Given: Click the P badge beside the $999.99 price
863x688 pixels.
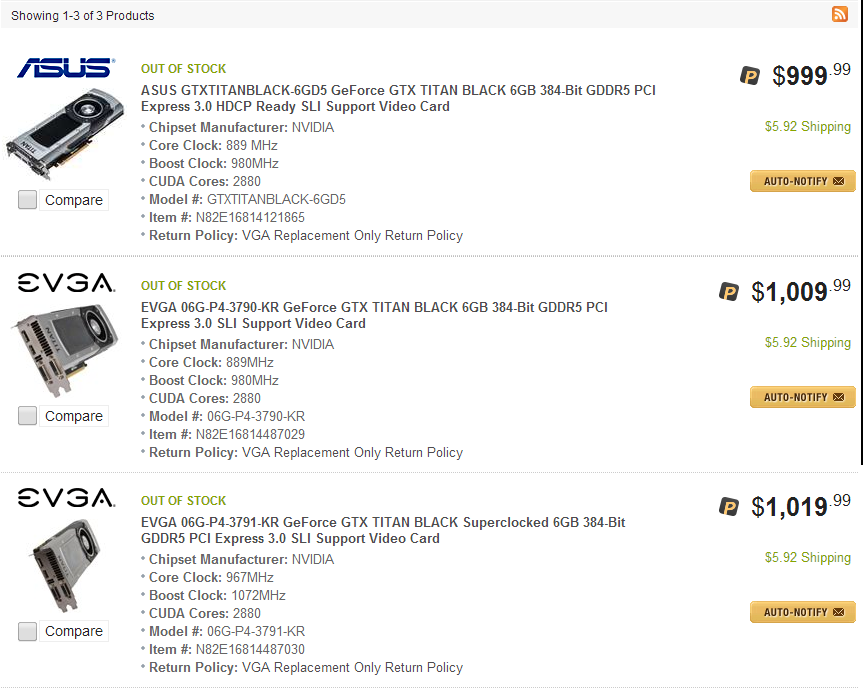Looking at the screenshot, I should 750,75.
